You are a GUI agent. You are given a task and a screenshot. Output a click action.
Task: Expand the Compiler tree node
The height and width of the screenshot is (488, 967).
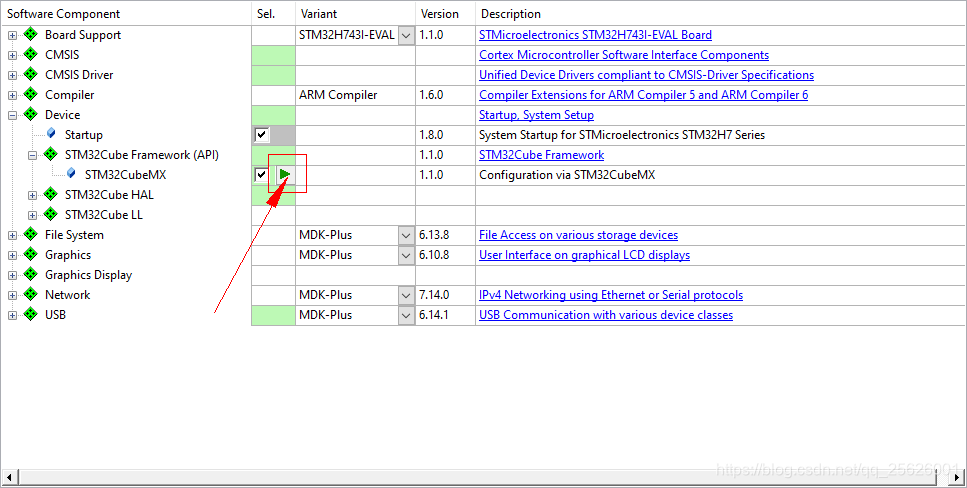pos(12,96)
